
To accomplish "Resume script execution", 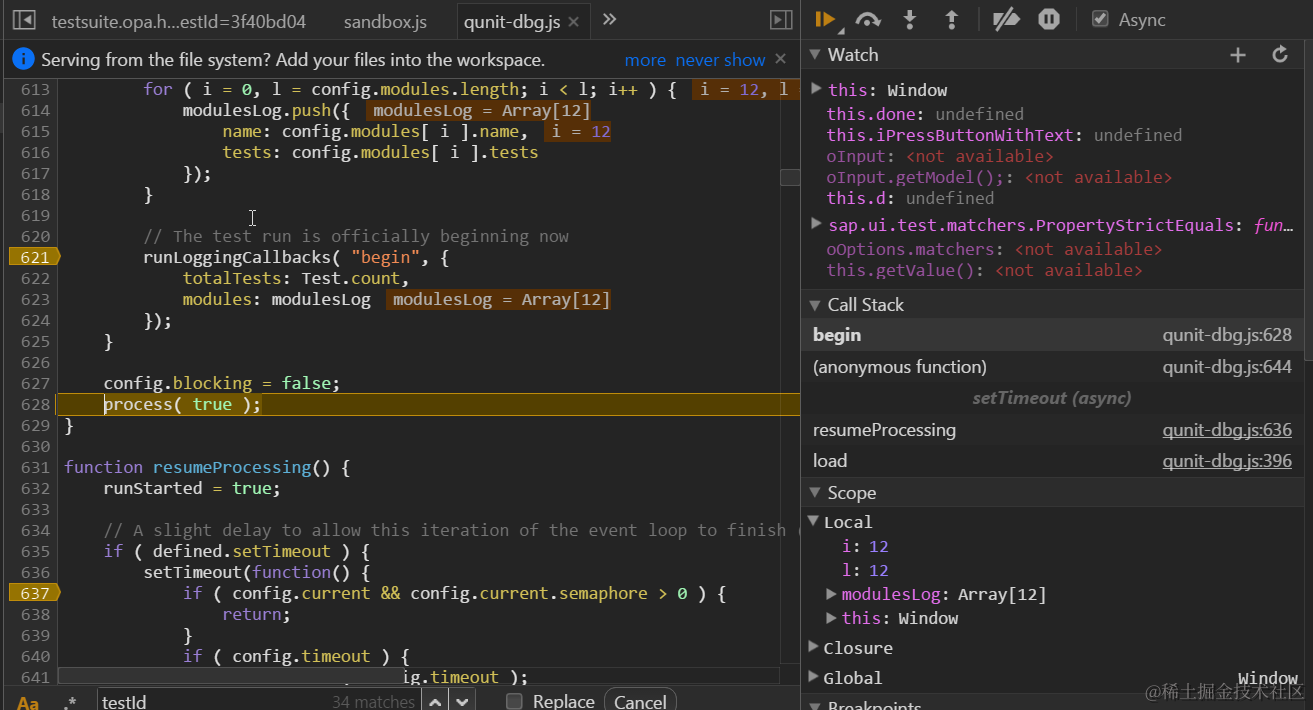I will coord(825,19).
